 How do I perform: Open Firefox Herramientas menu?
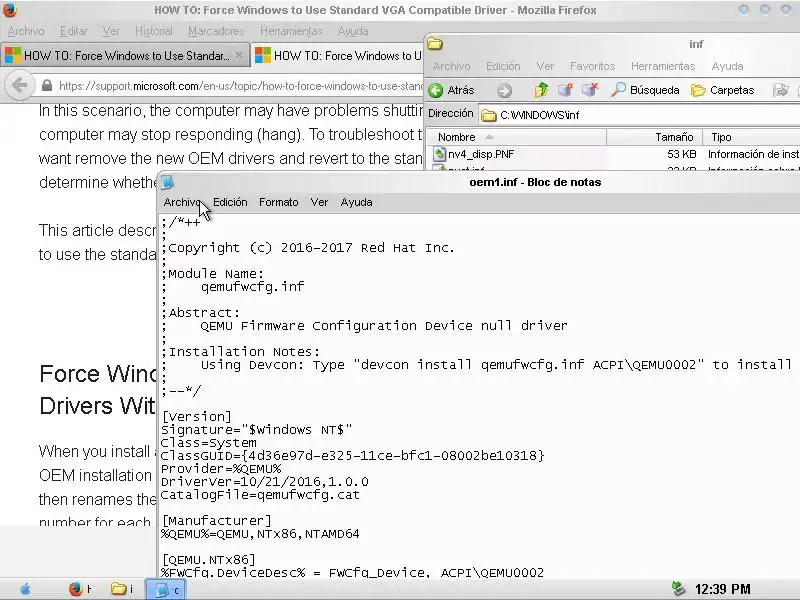(x=291, y=31)
